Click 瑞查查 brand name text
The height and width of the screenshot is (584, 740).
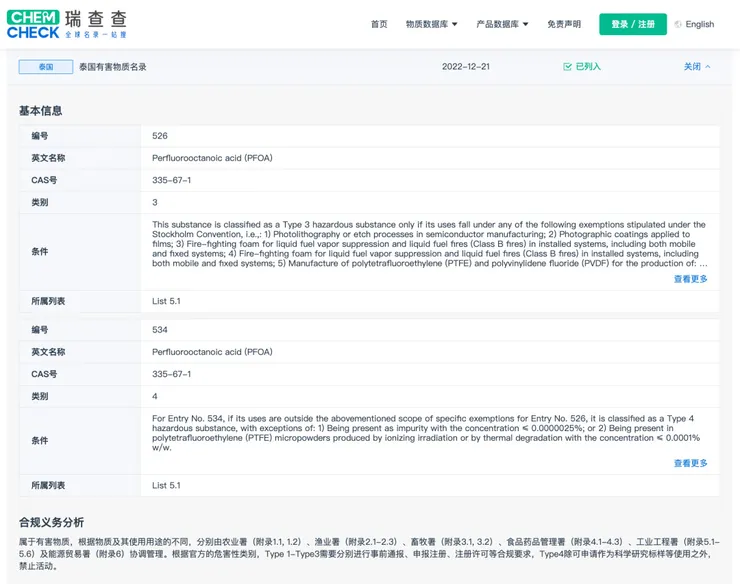(96, 19)
